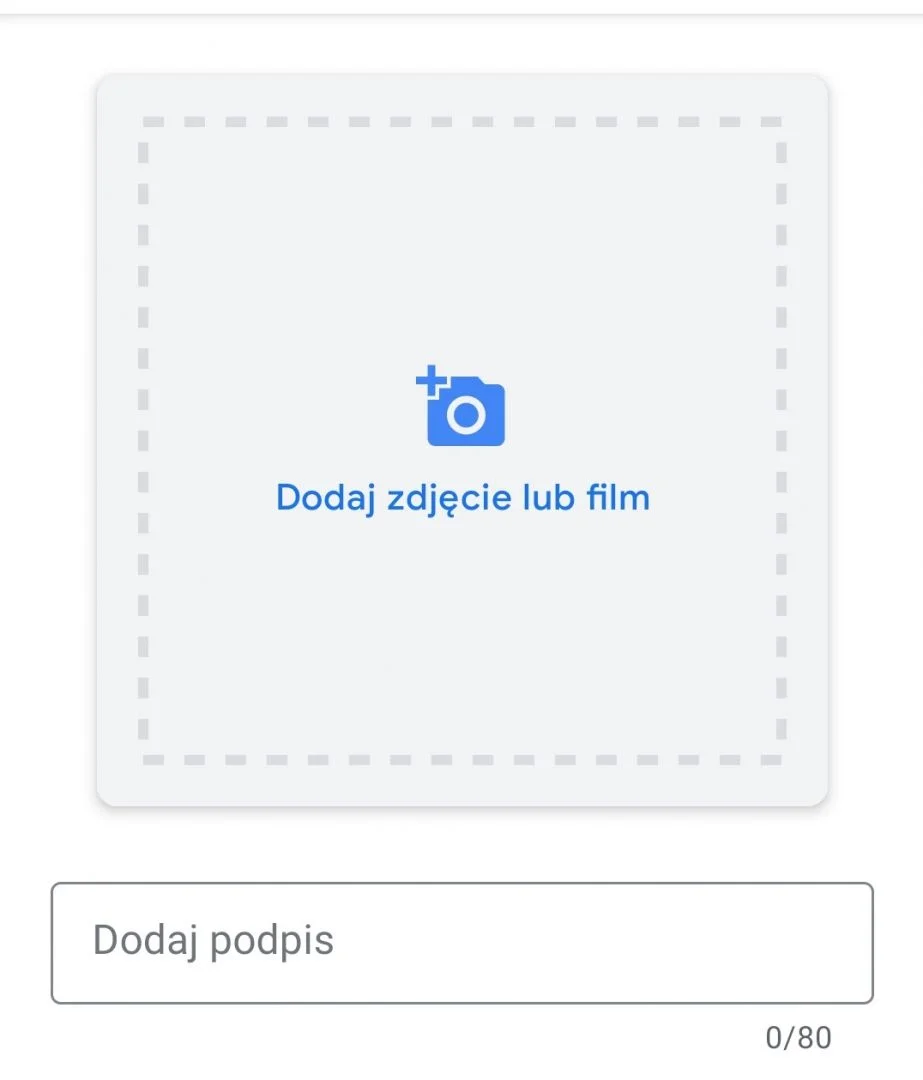The image size is (923, 1080).
Task: Click the camera lens circle
Action: point(465,414)
